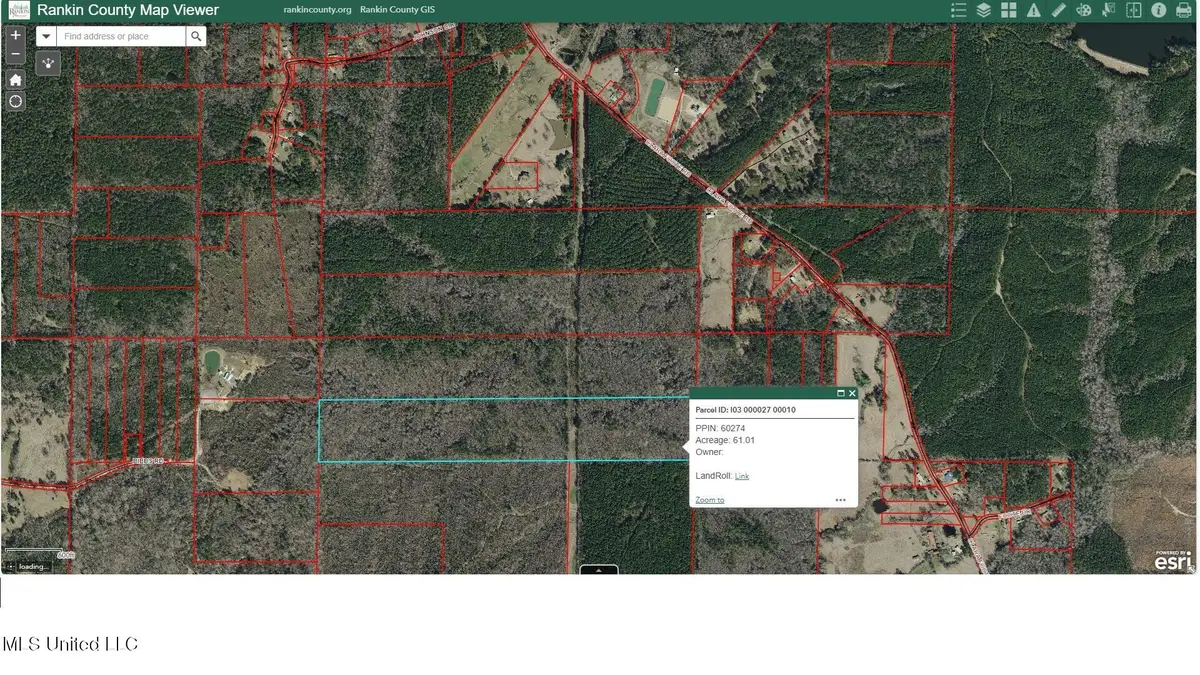Screen dimensions: 1200x675
Task: Click Zoom to parcel link
Action: pyautogui.click(x=709, y=499)
